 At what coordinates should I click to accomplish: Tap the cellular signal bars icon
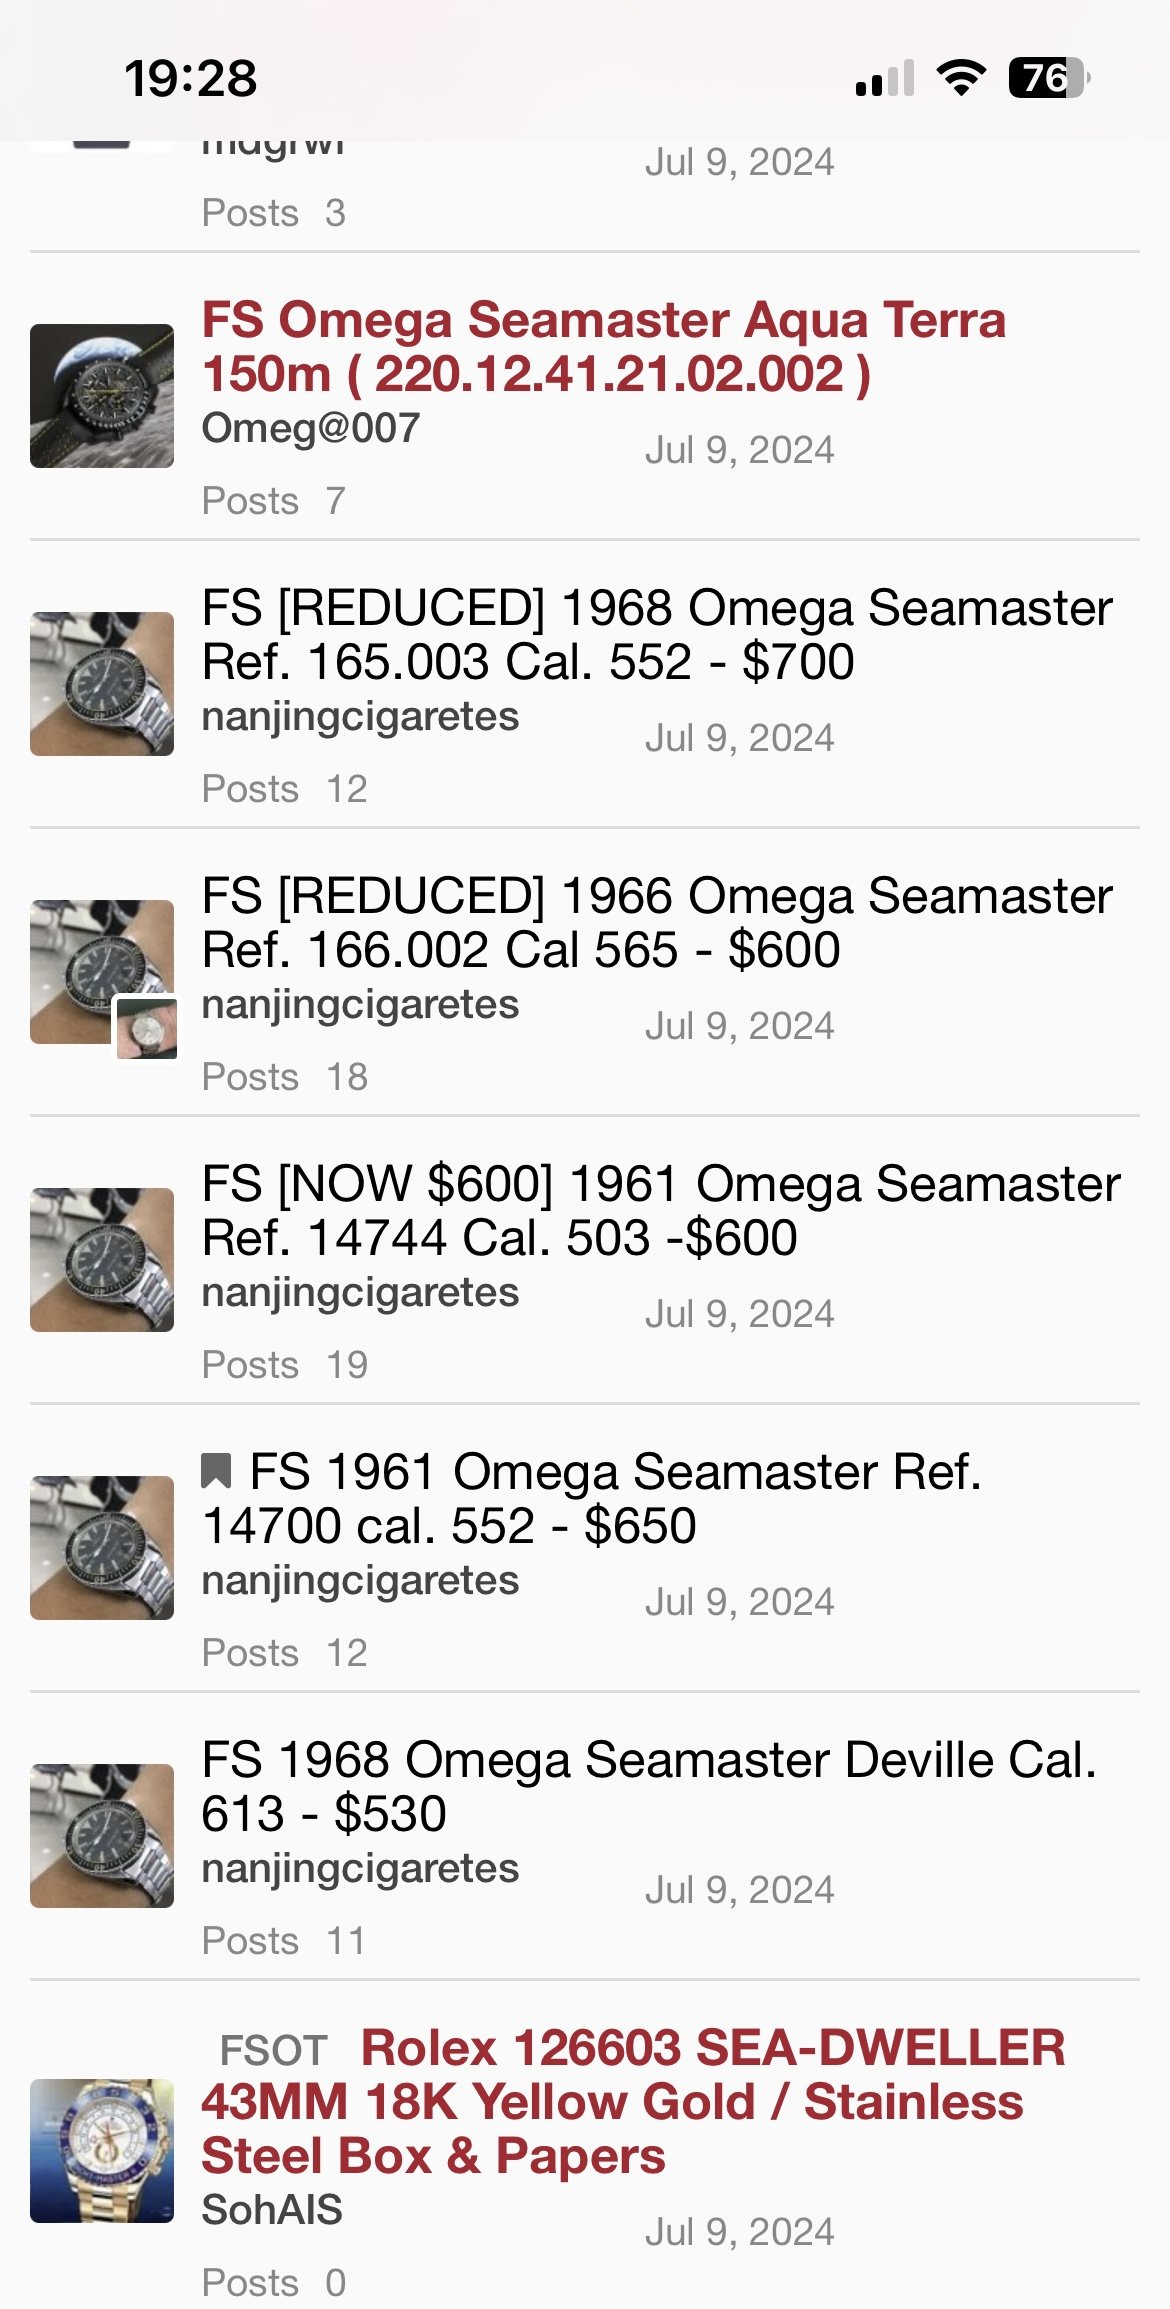point(885,78)
